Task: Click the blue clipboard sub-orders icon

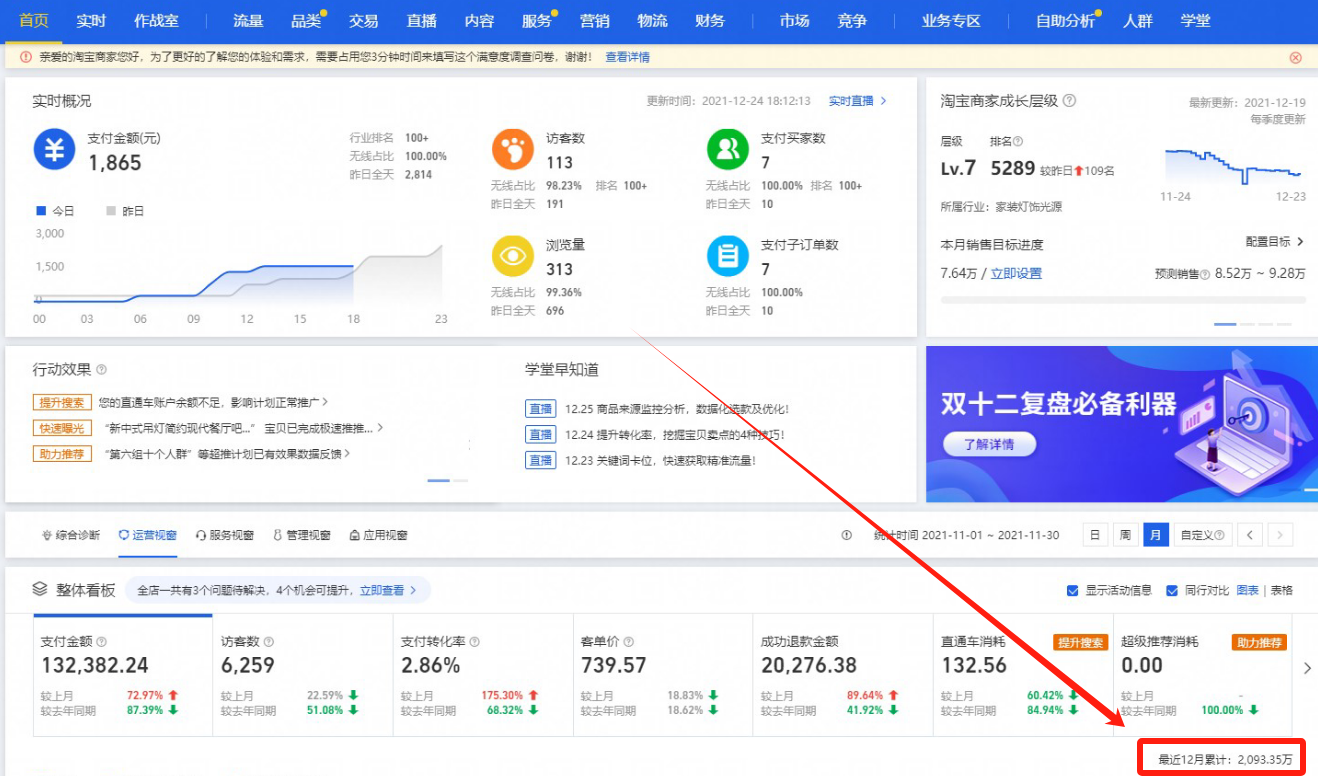Action: (727, 256)
